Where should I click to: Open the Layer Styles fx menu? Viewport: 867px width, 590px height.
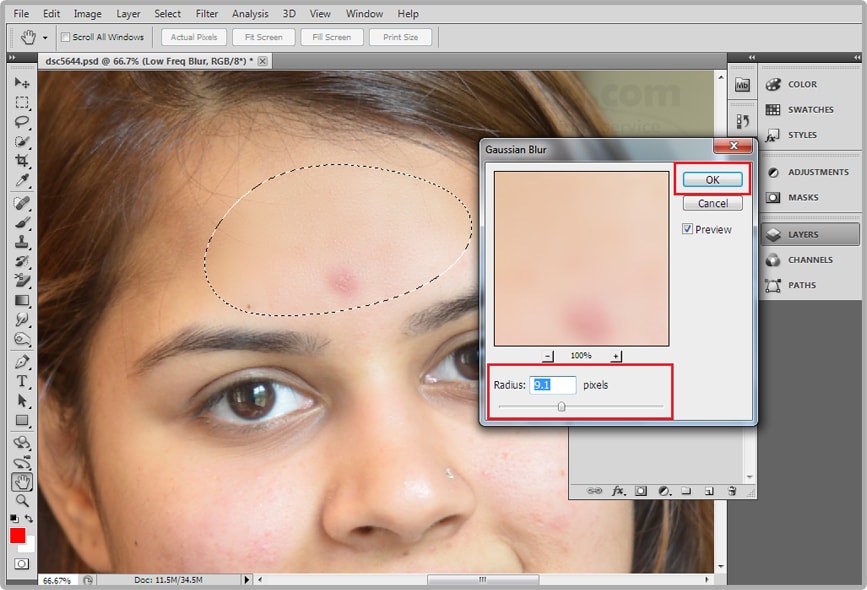tap(618, 492)
